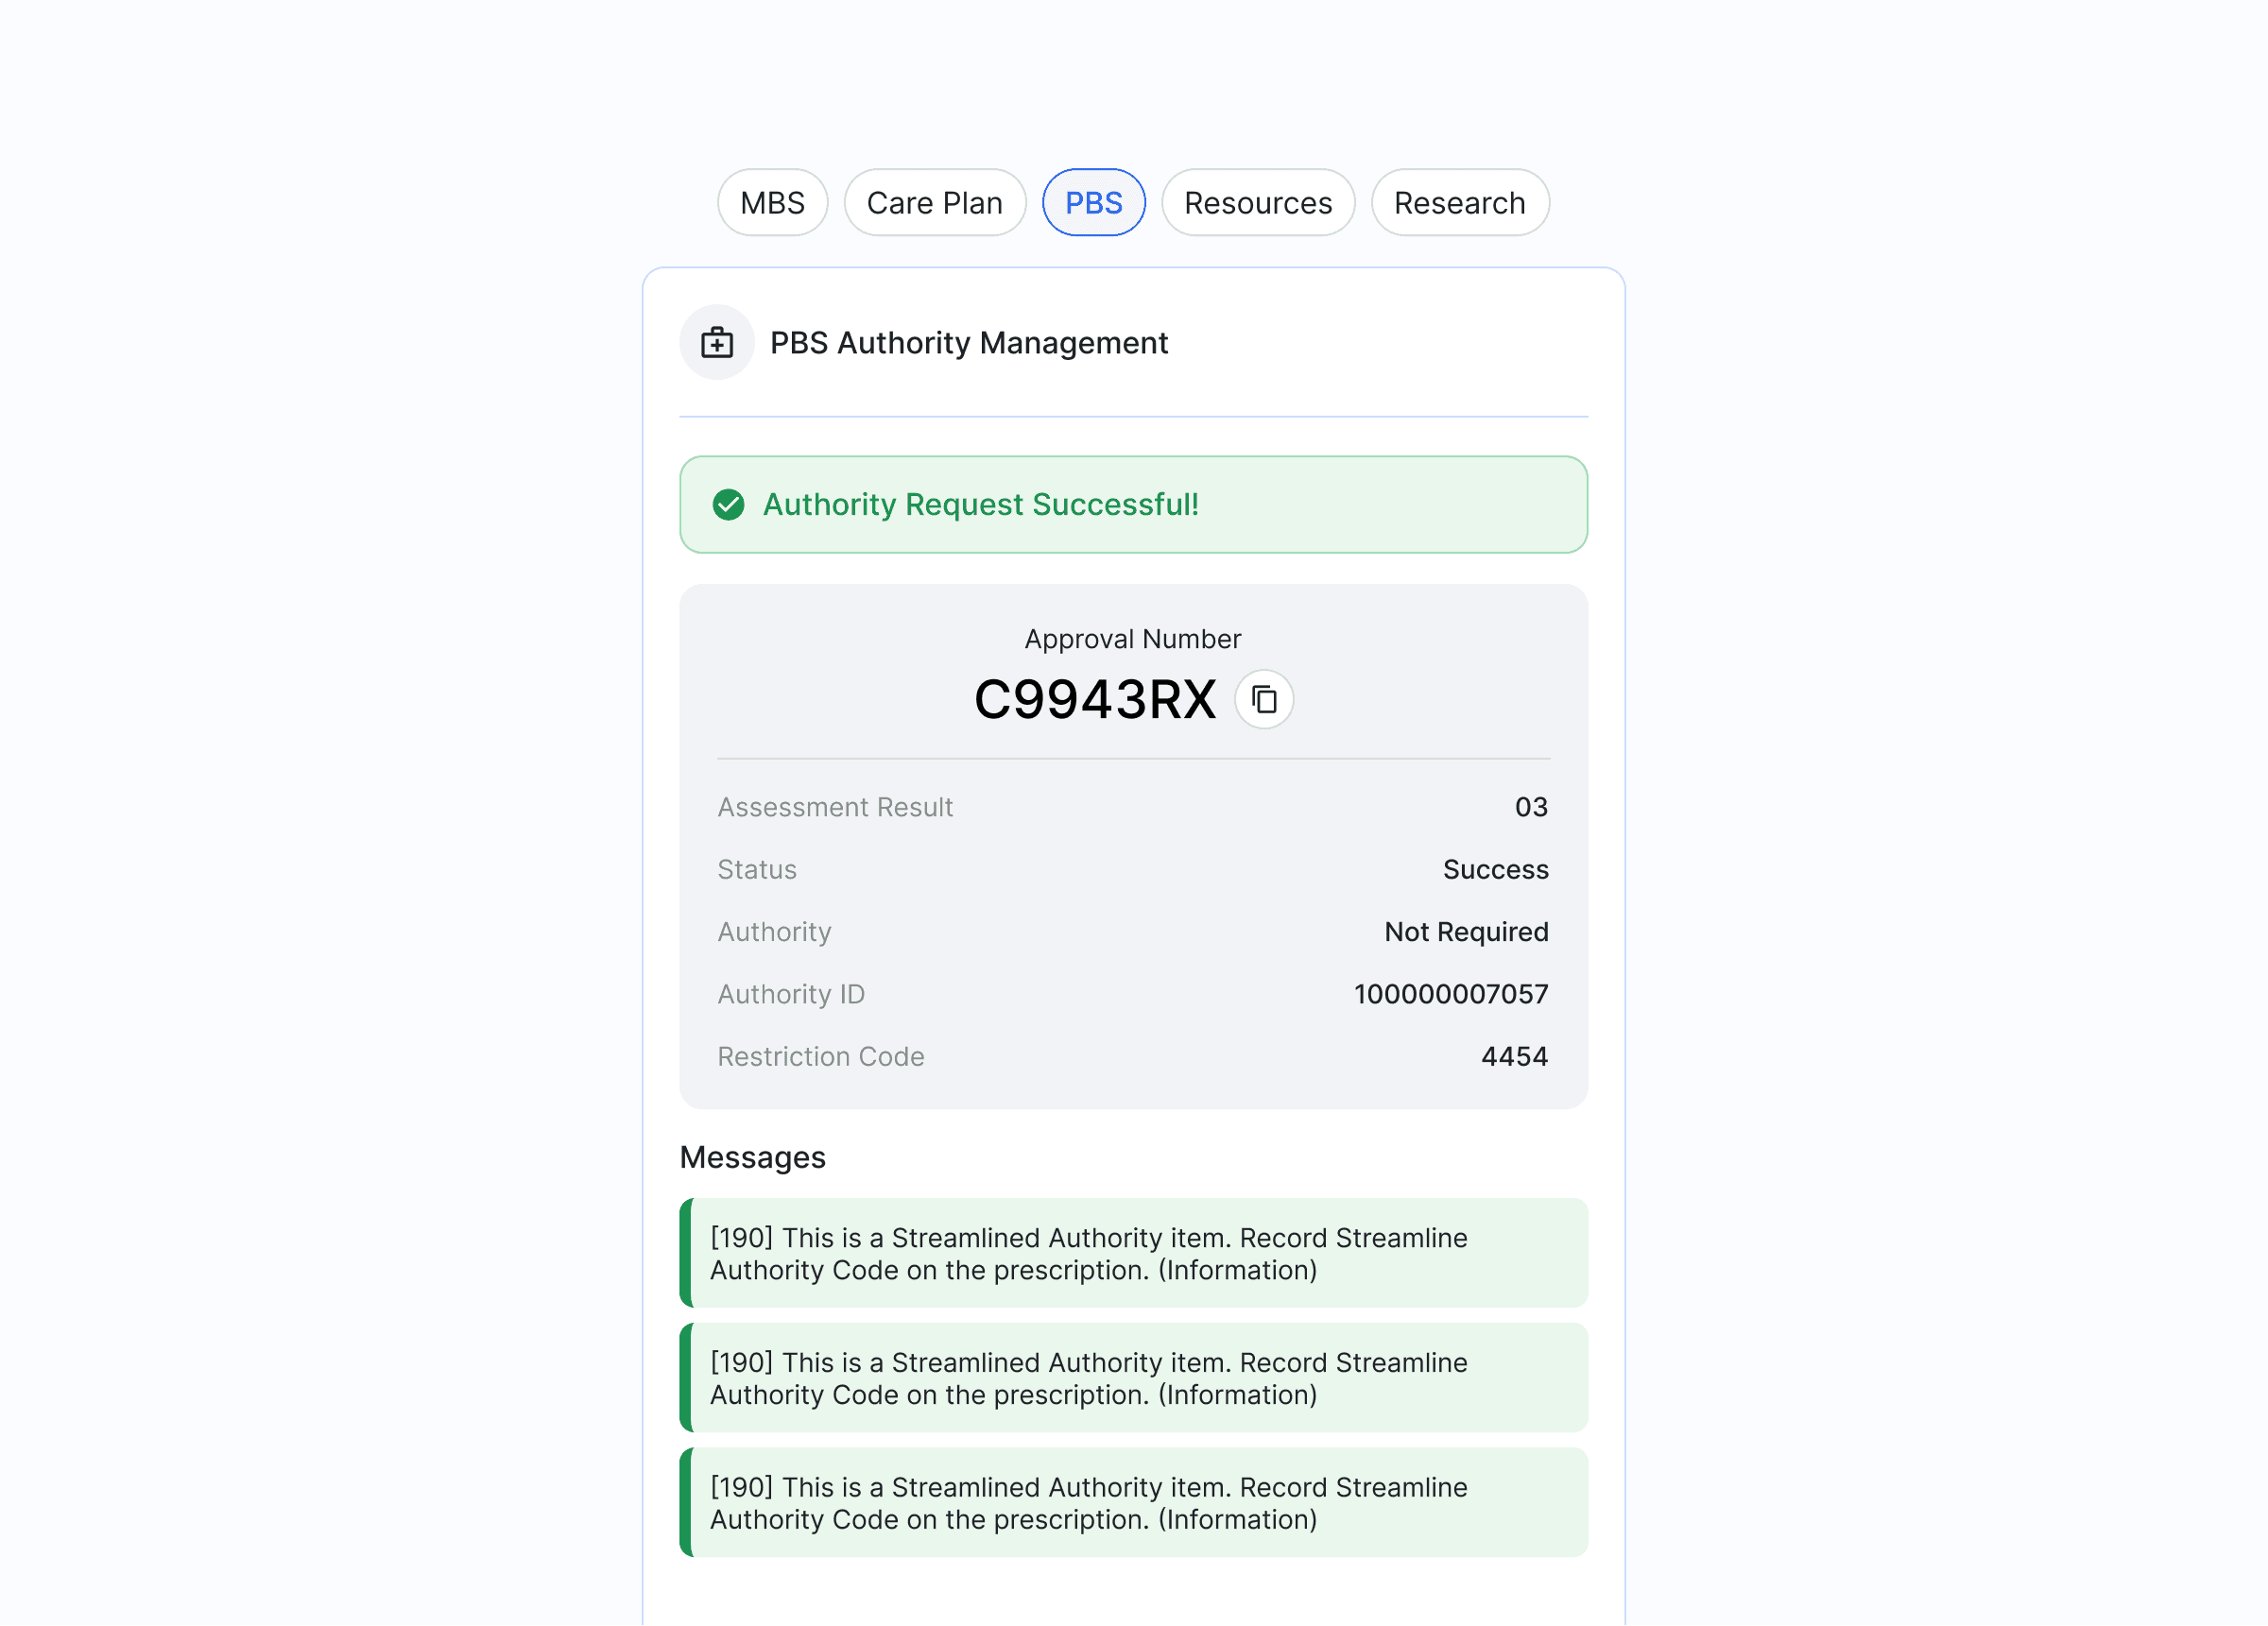
Task: Click the Authority Request Successful banner
Action: point(1133,505)
